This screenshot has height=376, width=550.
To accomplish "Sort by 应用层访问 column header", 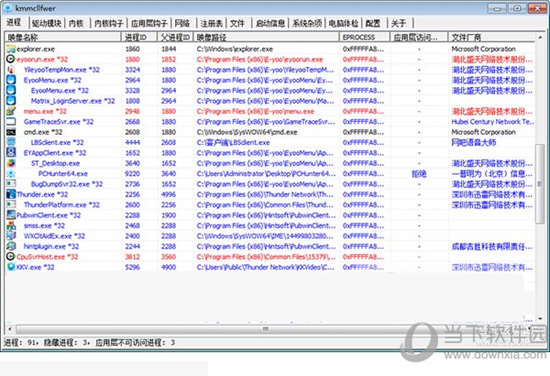I will (419, 37).
